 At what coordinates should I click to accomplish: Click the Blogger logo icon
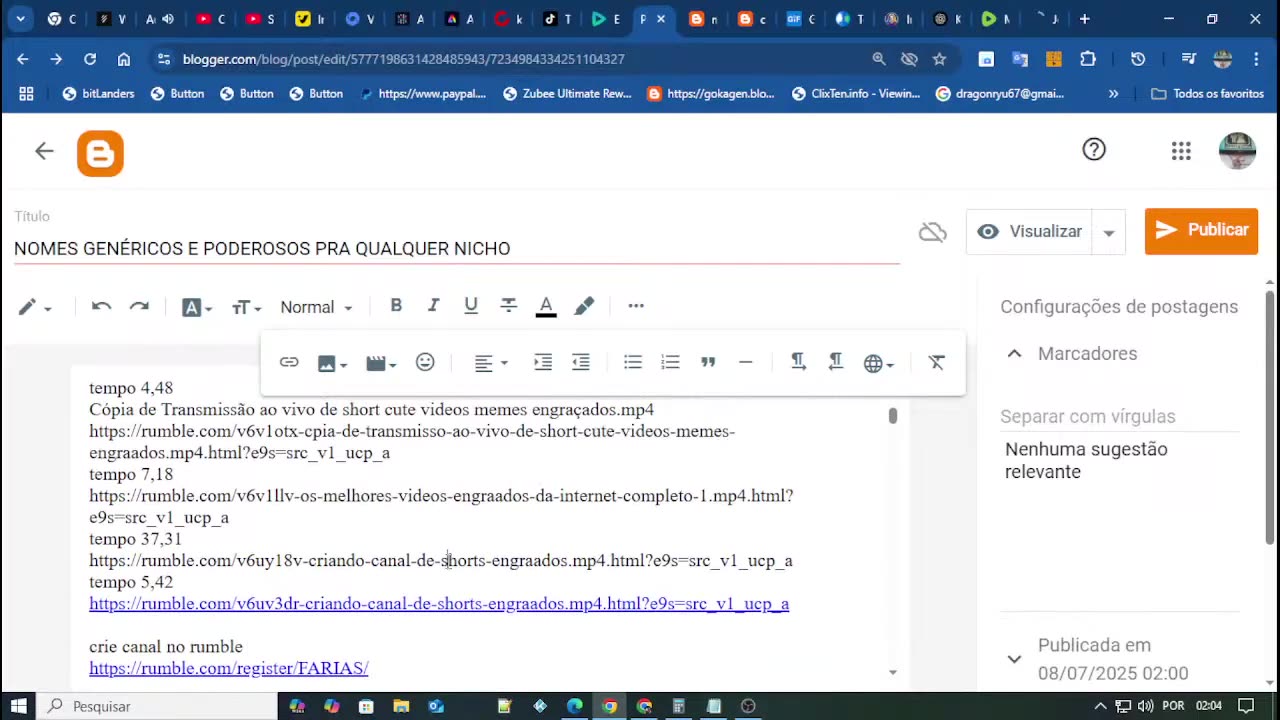[100, 153]
